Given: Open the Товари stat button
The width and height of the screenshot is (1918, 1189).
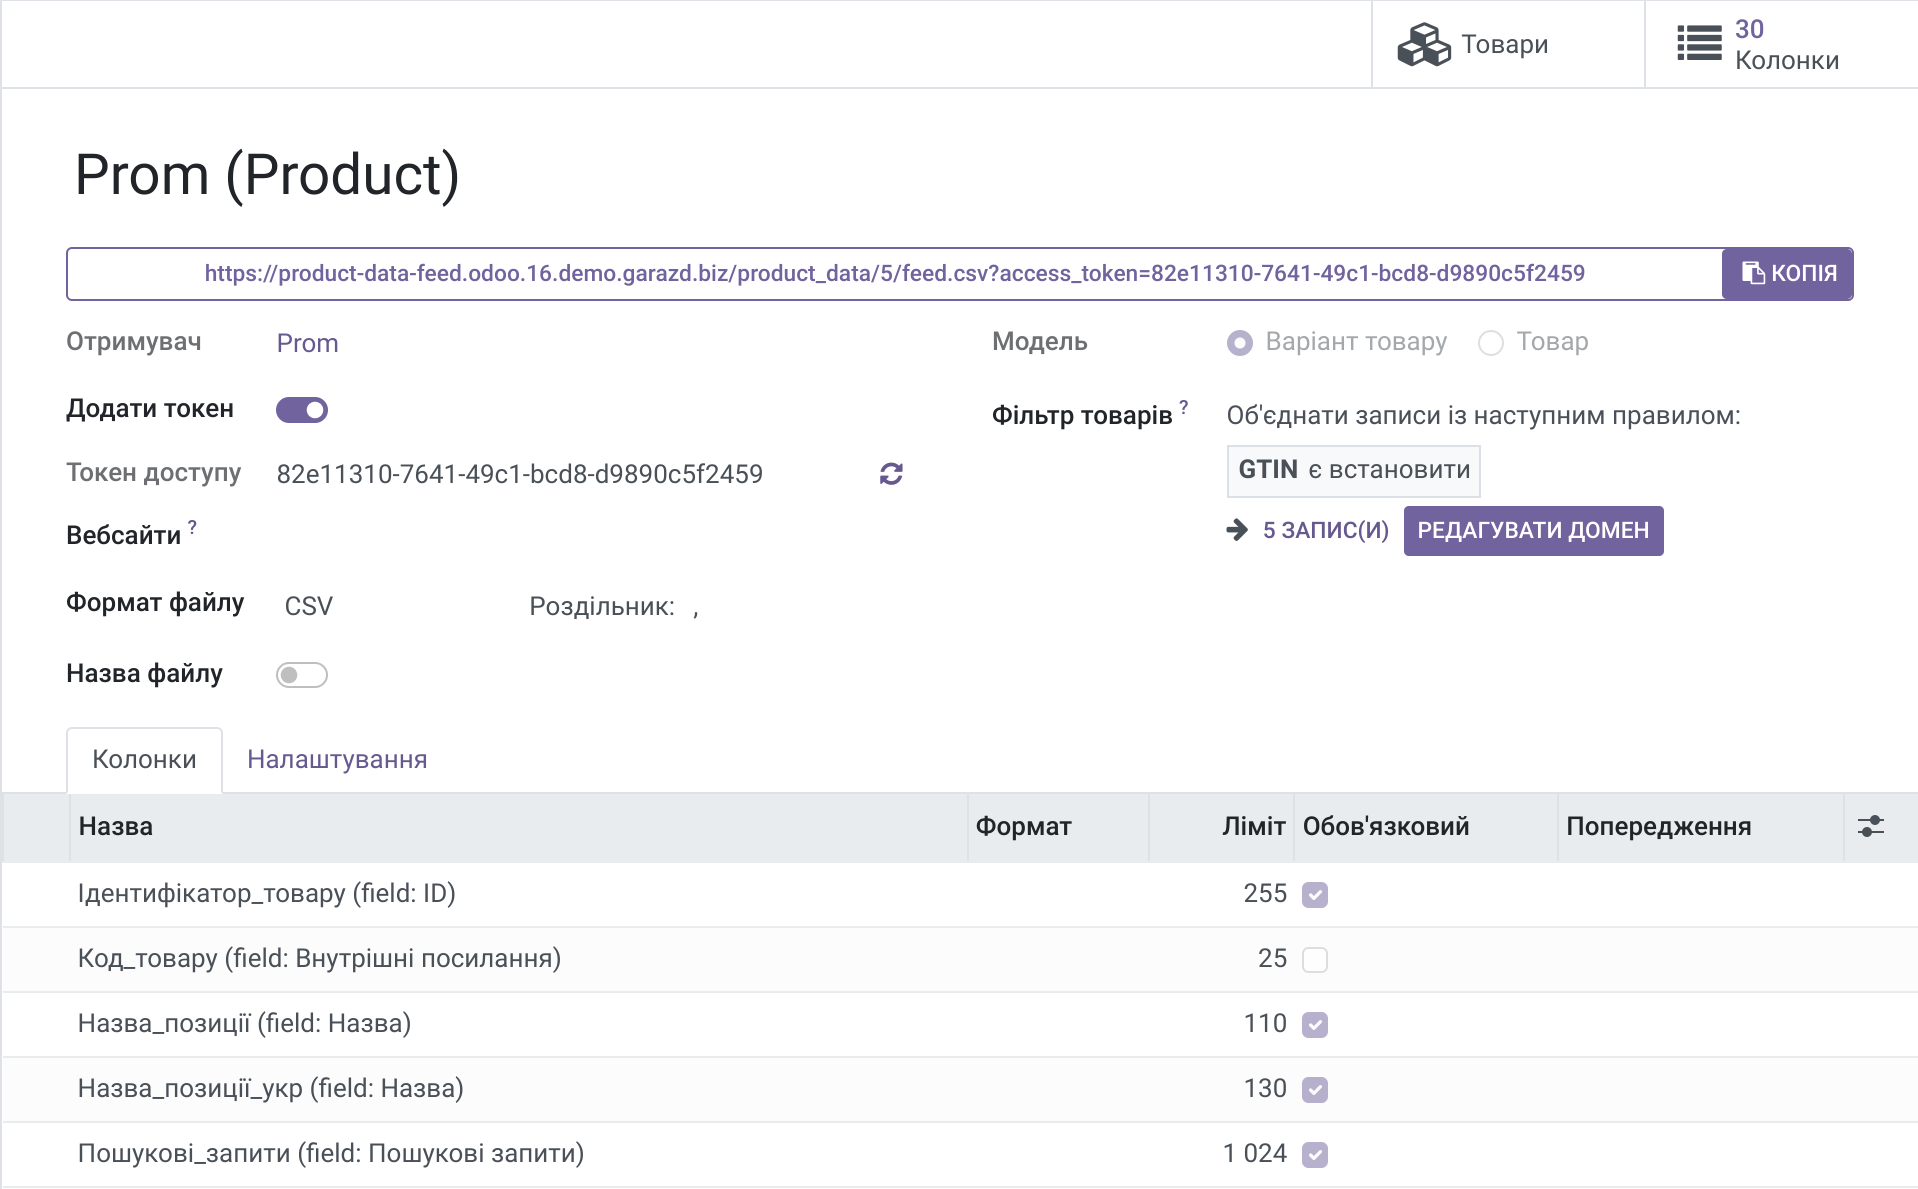Looking at the screenshot, I should (x=1508, y=44).
